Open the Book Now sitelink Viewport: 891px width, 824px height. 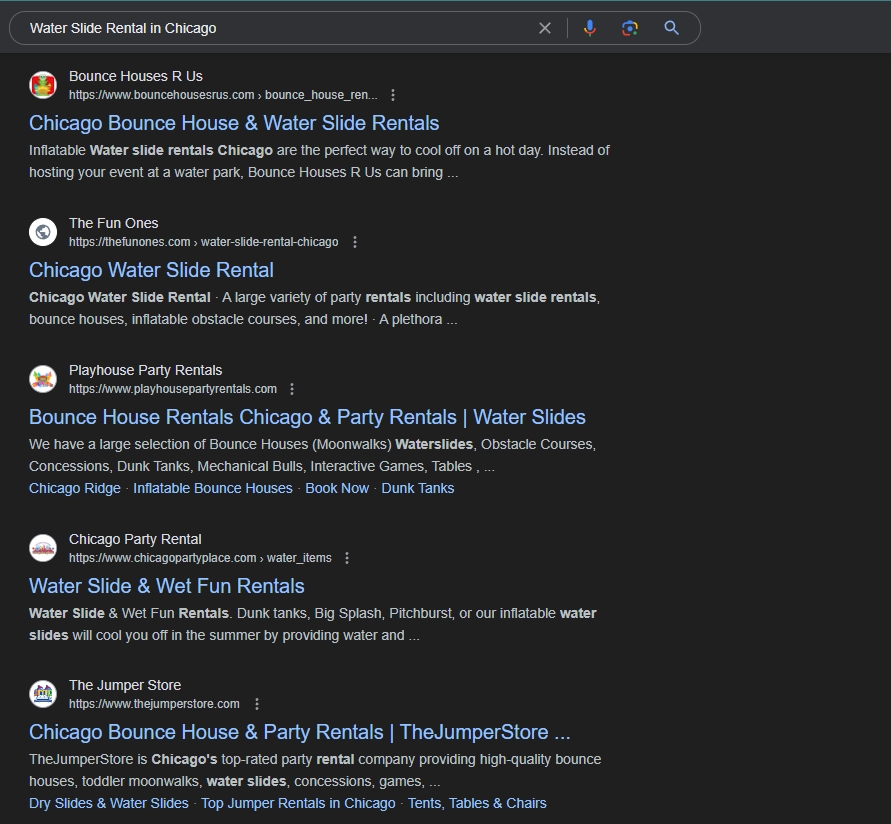coord(337,488)
